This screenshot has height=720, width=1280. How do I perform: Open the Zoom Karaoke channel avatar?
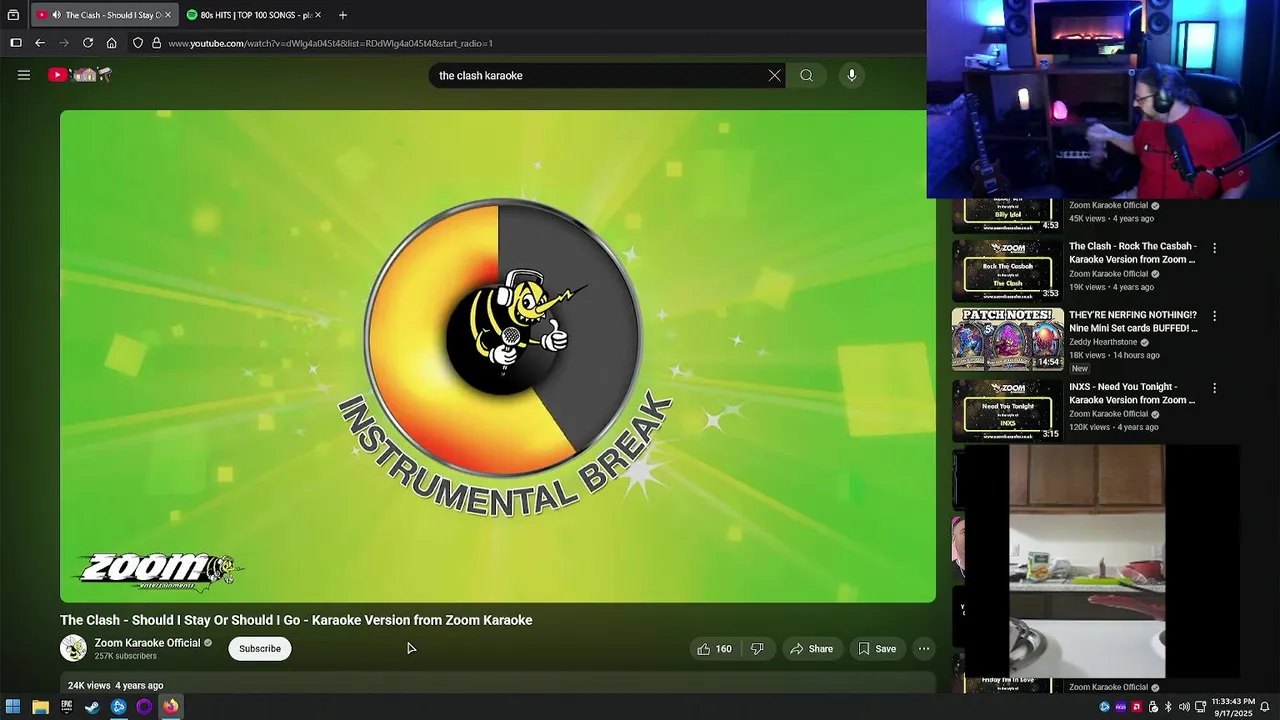[73, 649]
